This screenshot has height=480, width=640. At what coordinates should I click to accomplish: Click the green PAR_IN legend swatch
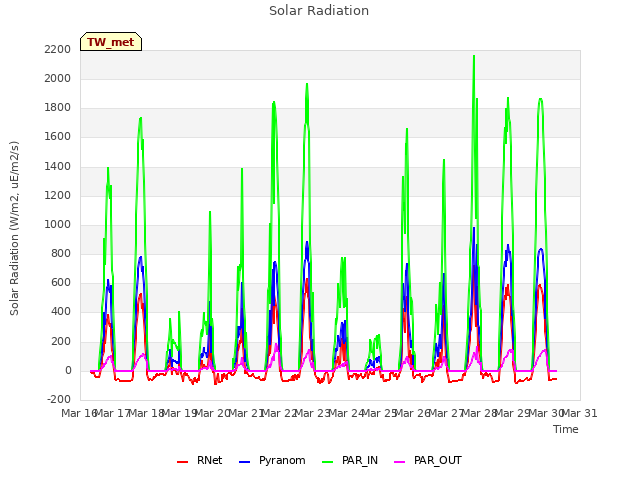327,462
